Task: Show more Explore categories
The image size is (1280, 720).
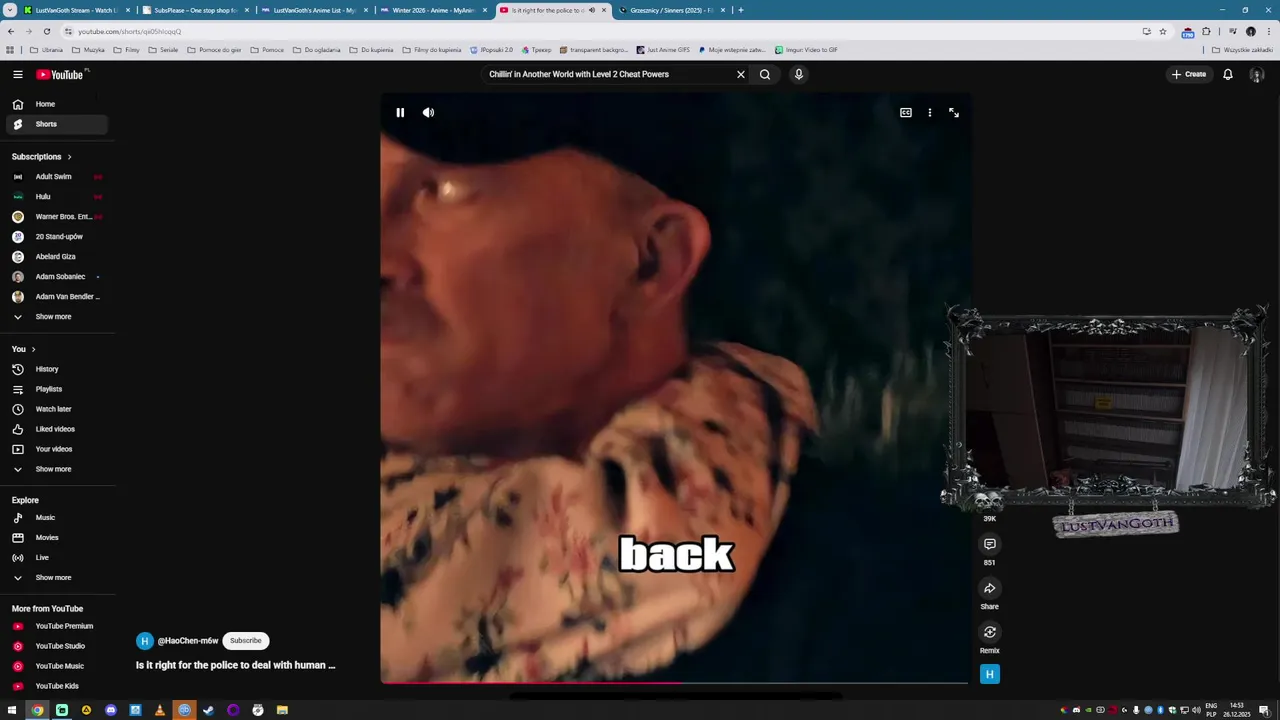Action: (x=57, y=578)
